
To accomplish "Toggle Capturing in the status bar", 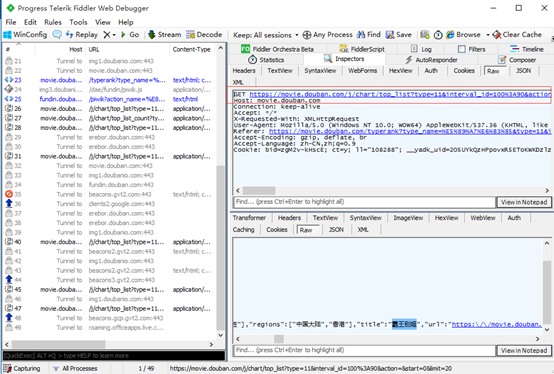I will (22, 368).
